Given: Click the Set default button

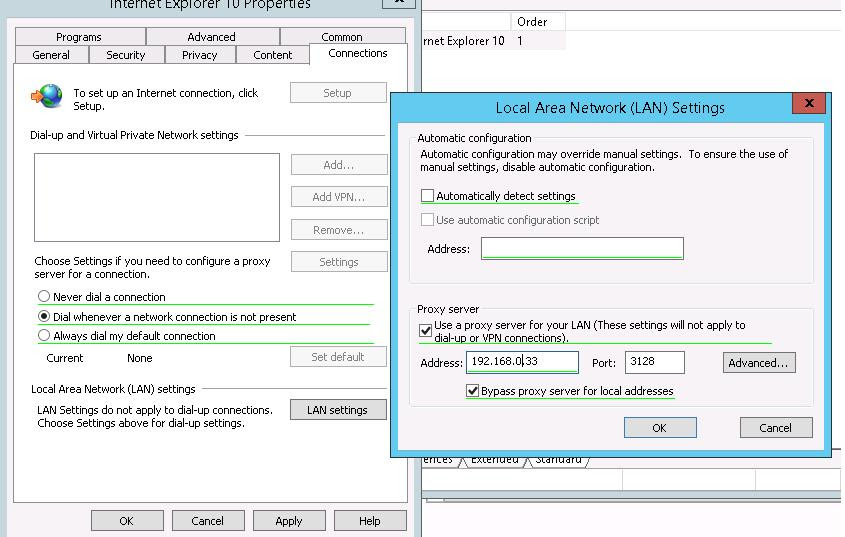Looking at the screenshot, I should pos(338,357).
